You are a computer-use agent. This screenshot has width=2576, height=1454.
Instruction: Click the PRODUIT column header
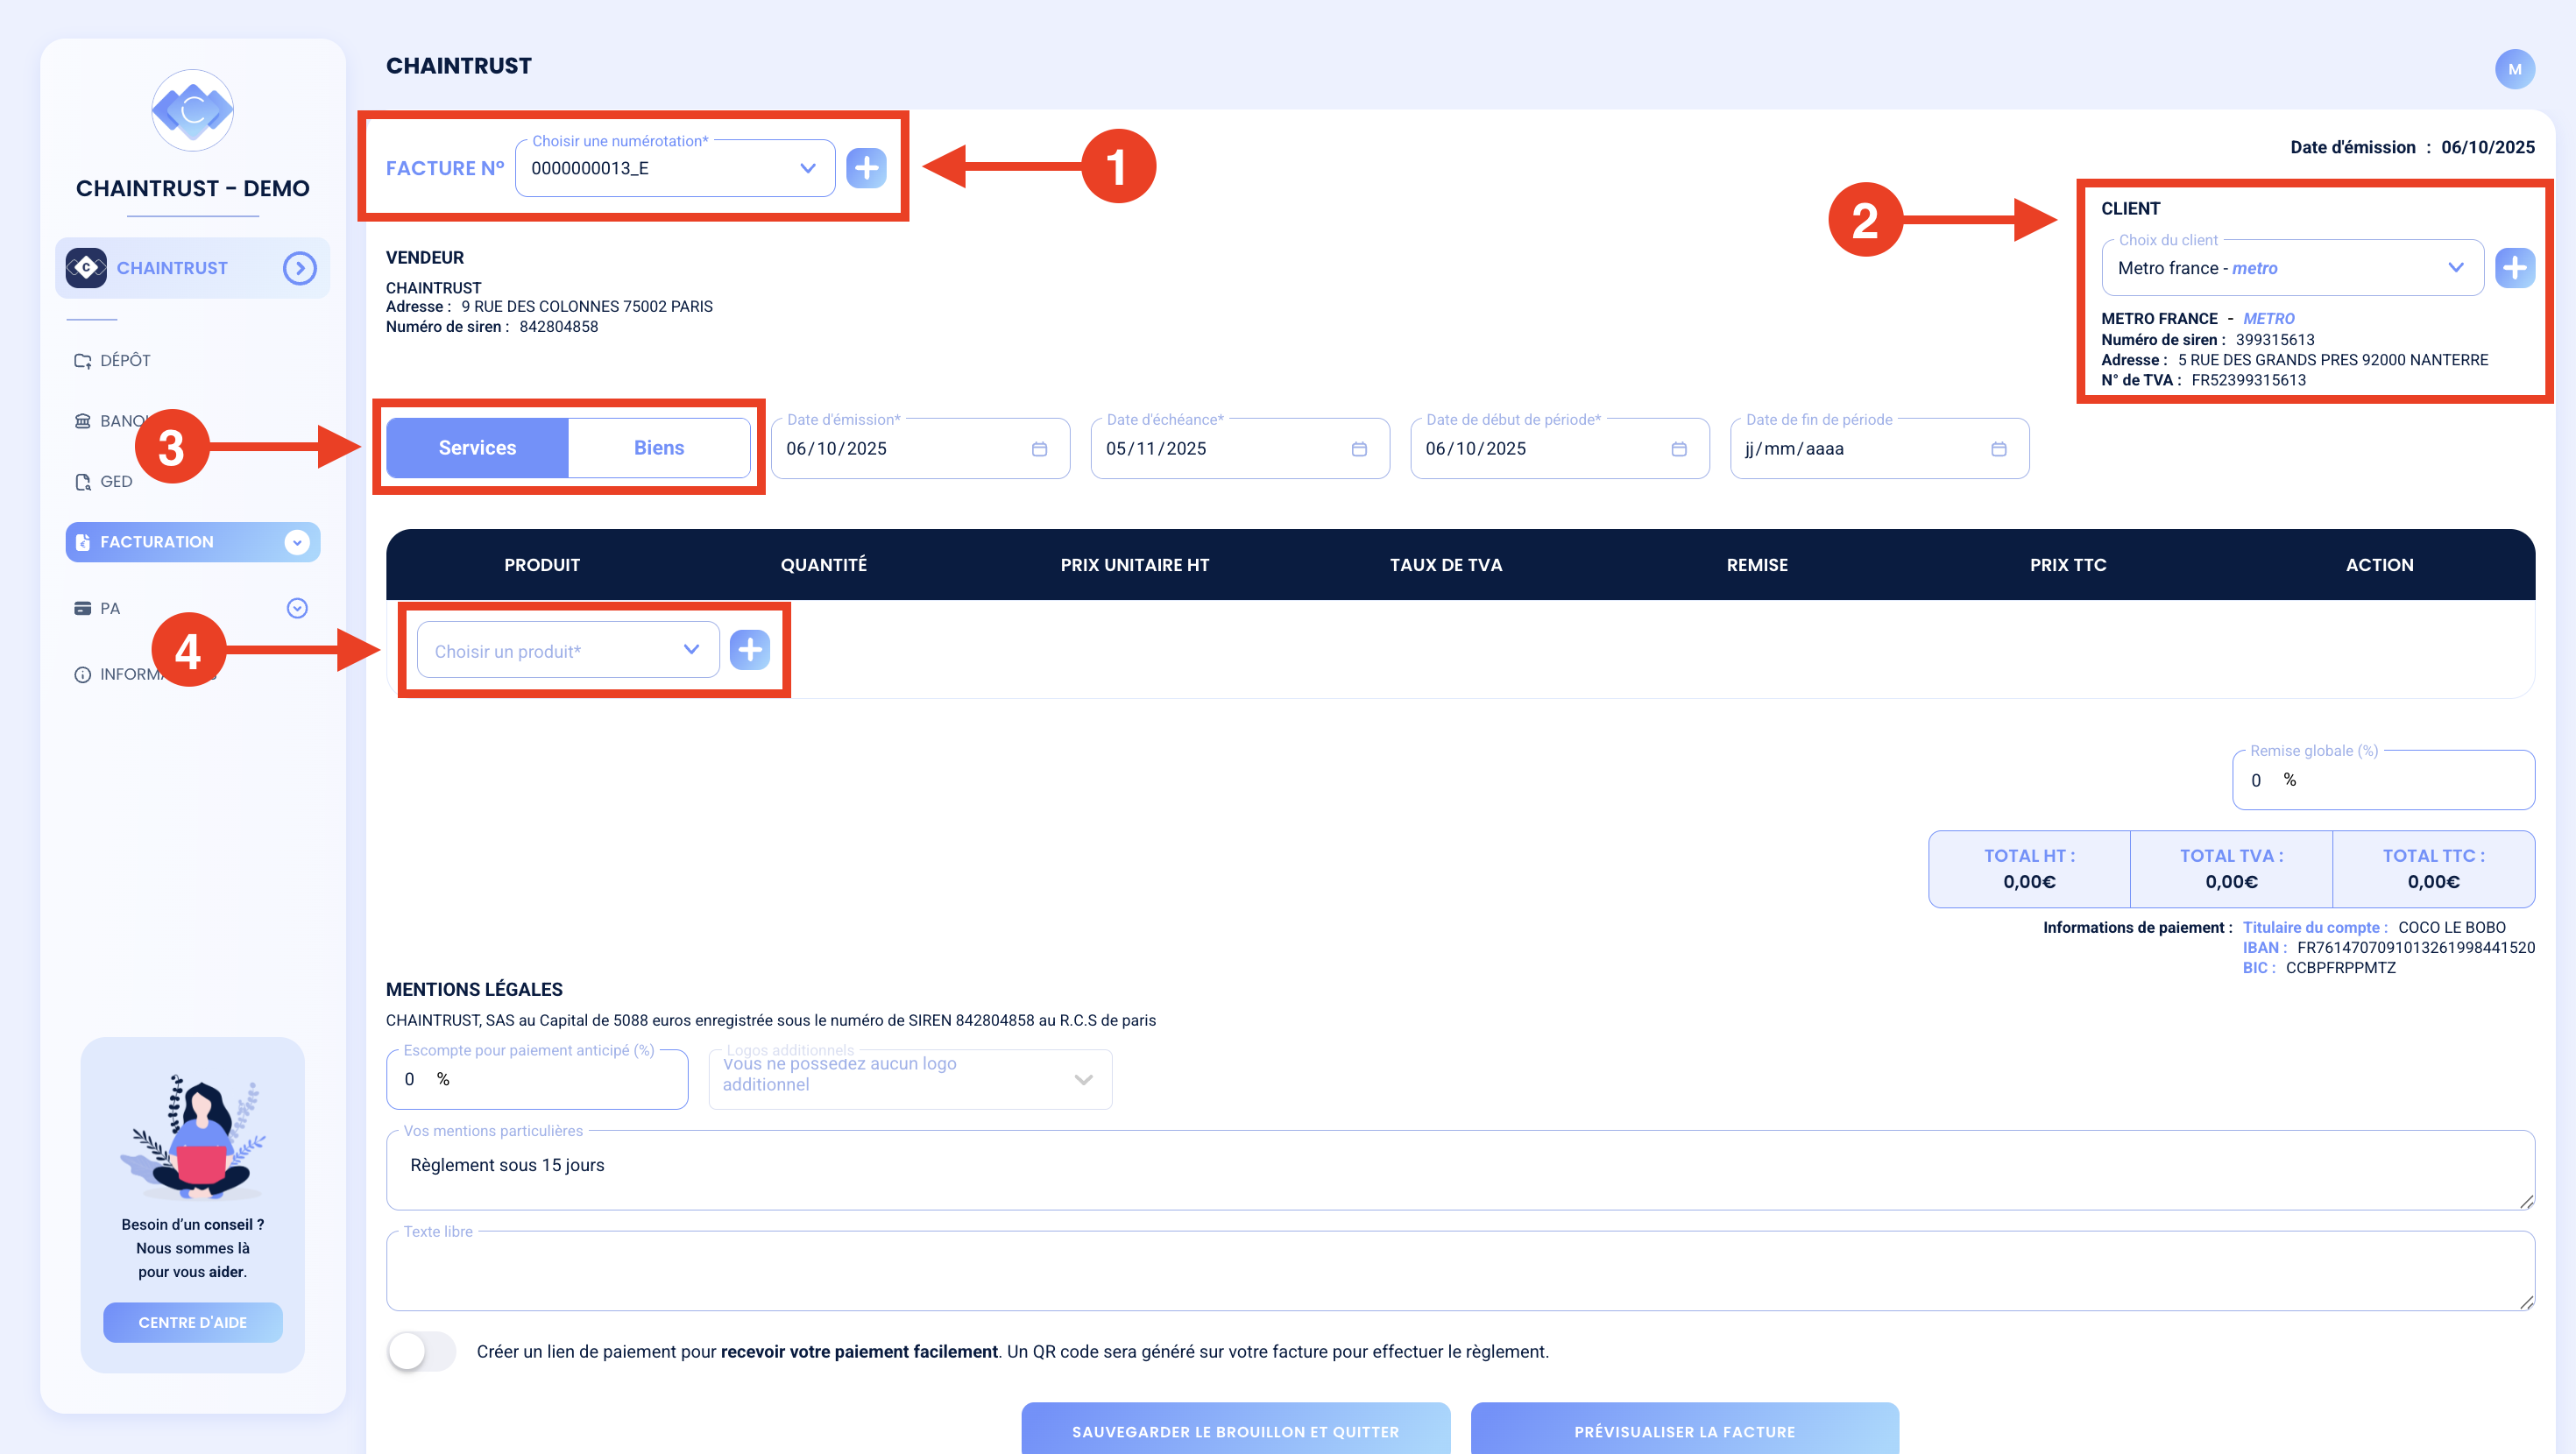click(x=542, y=565)
